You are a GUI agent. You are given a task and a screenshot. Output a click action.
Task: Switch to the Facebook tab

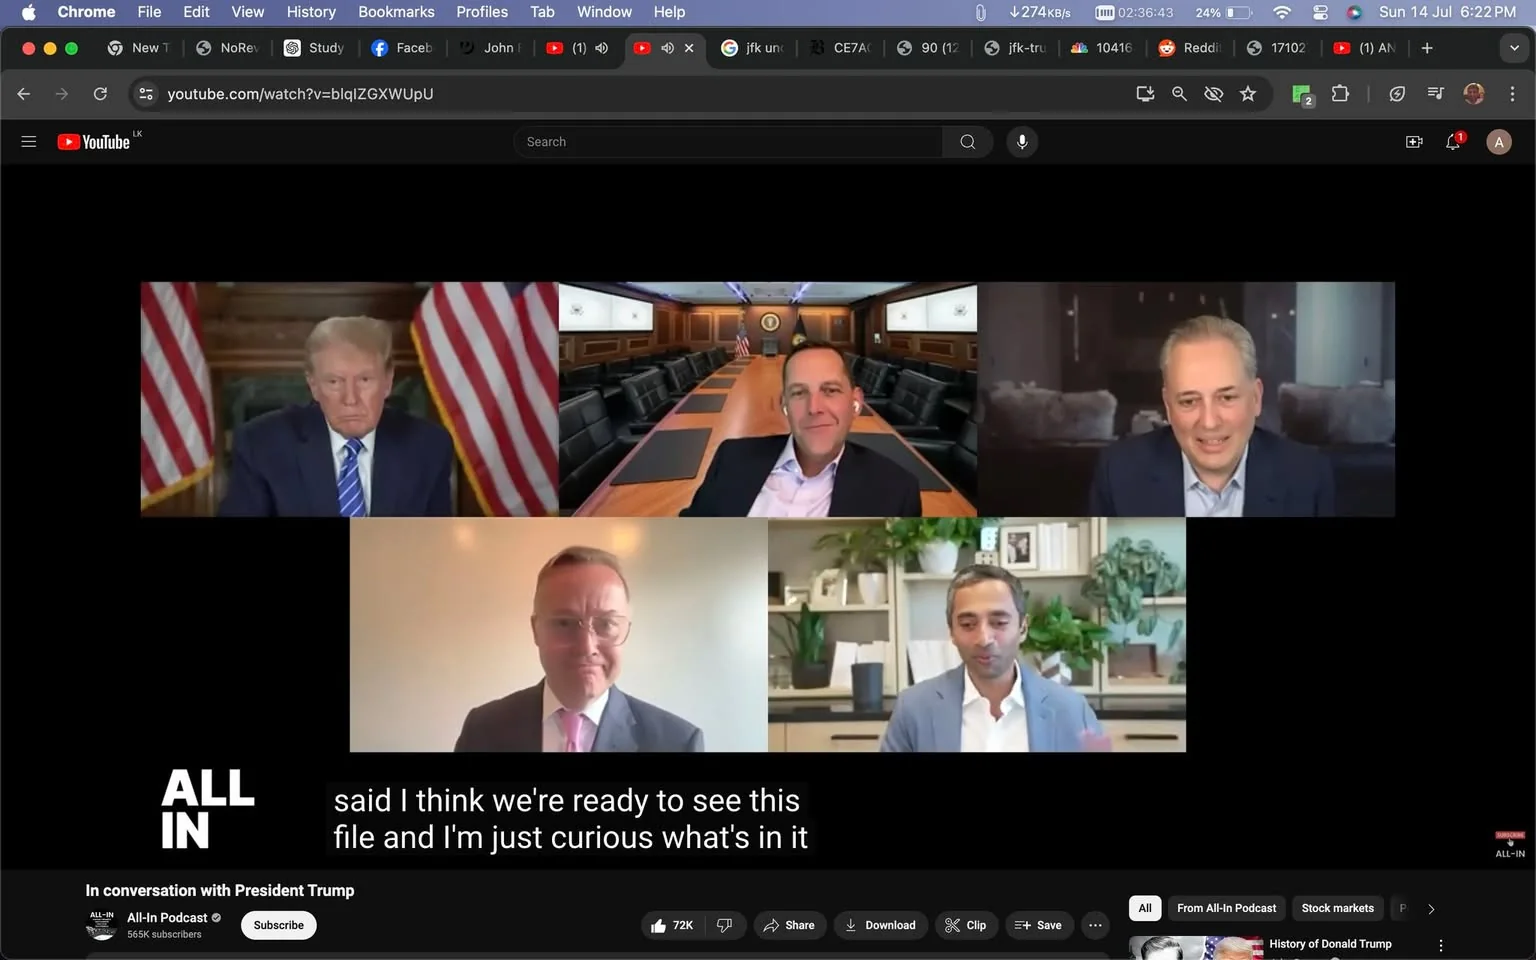click(x=402, y=48)
